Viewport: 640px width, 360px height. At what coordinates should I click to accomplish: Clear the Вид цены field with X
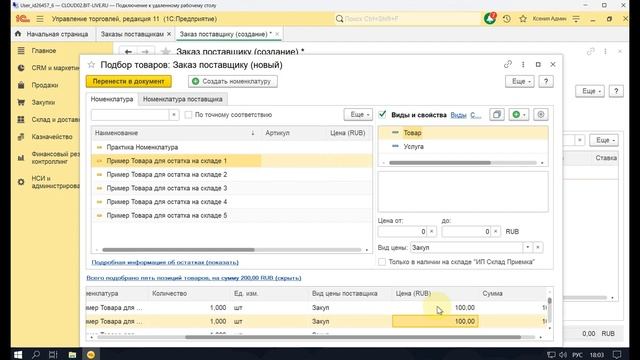(538, 247)
